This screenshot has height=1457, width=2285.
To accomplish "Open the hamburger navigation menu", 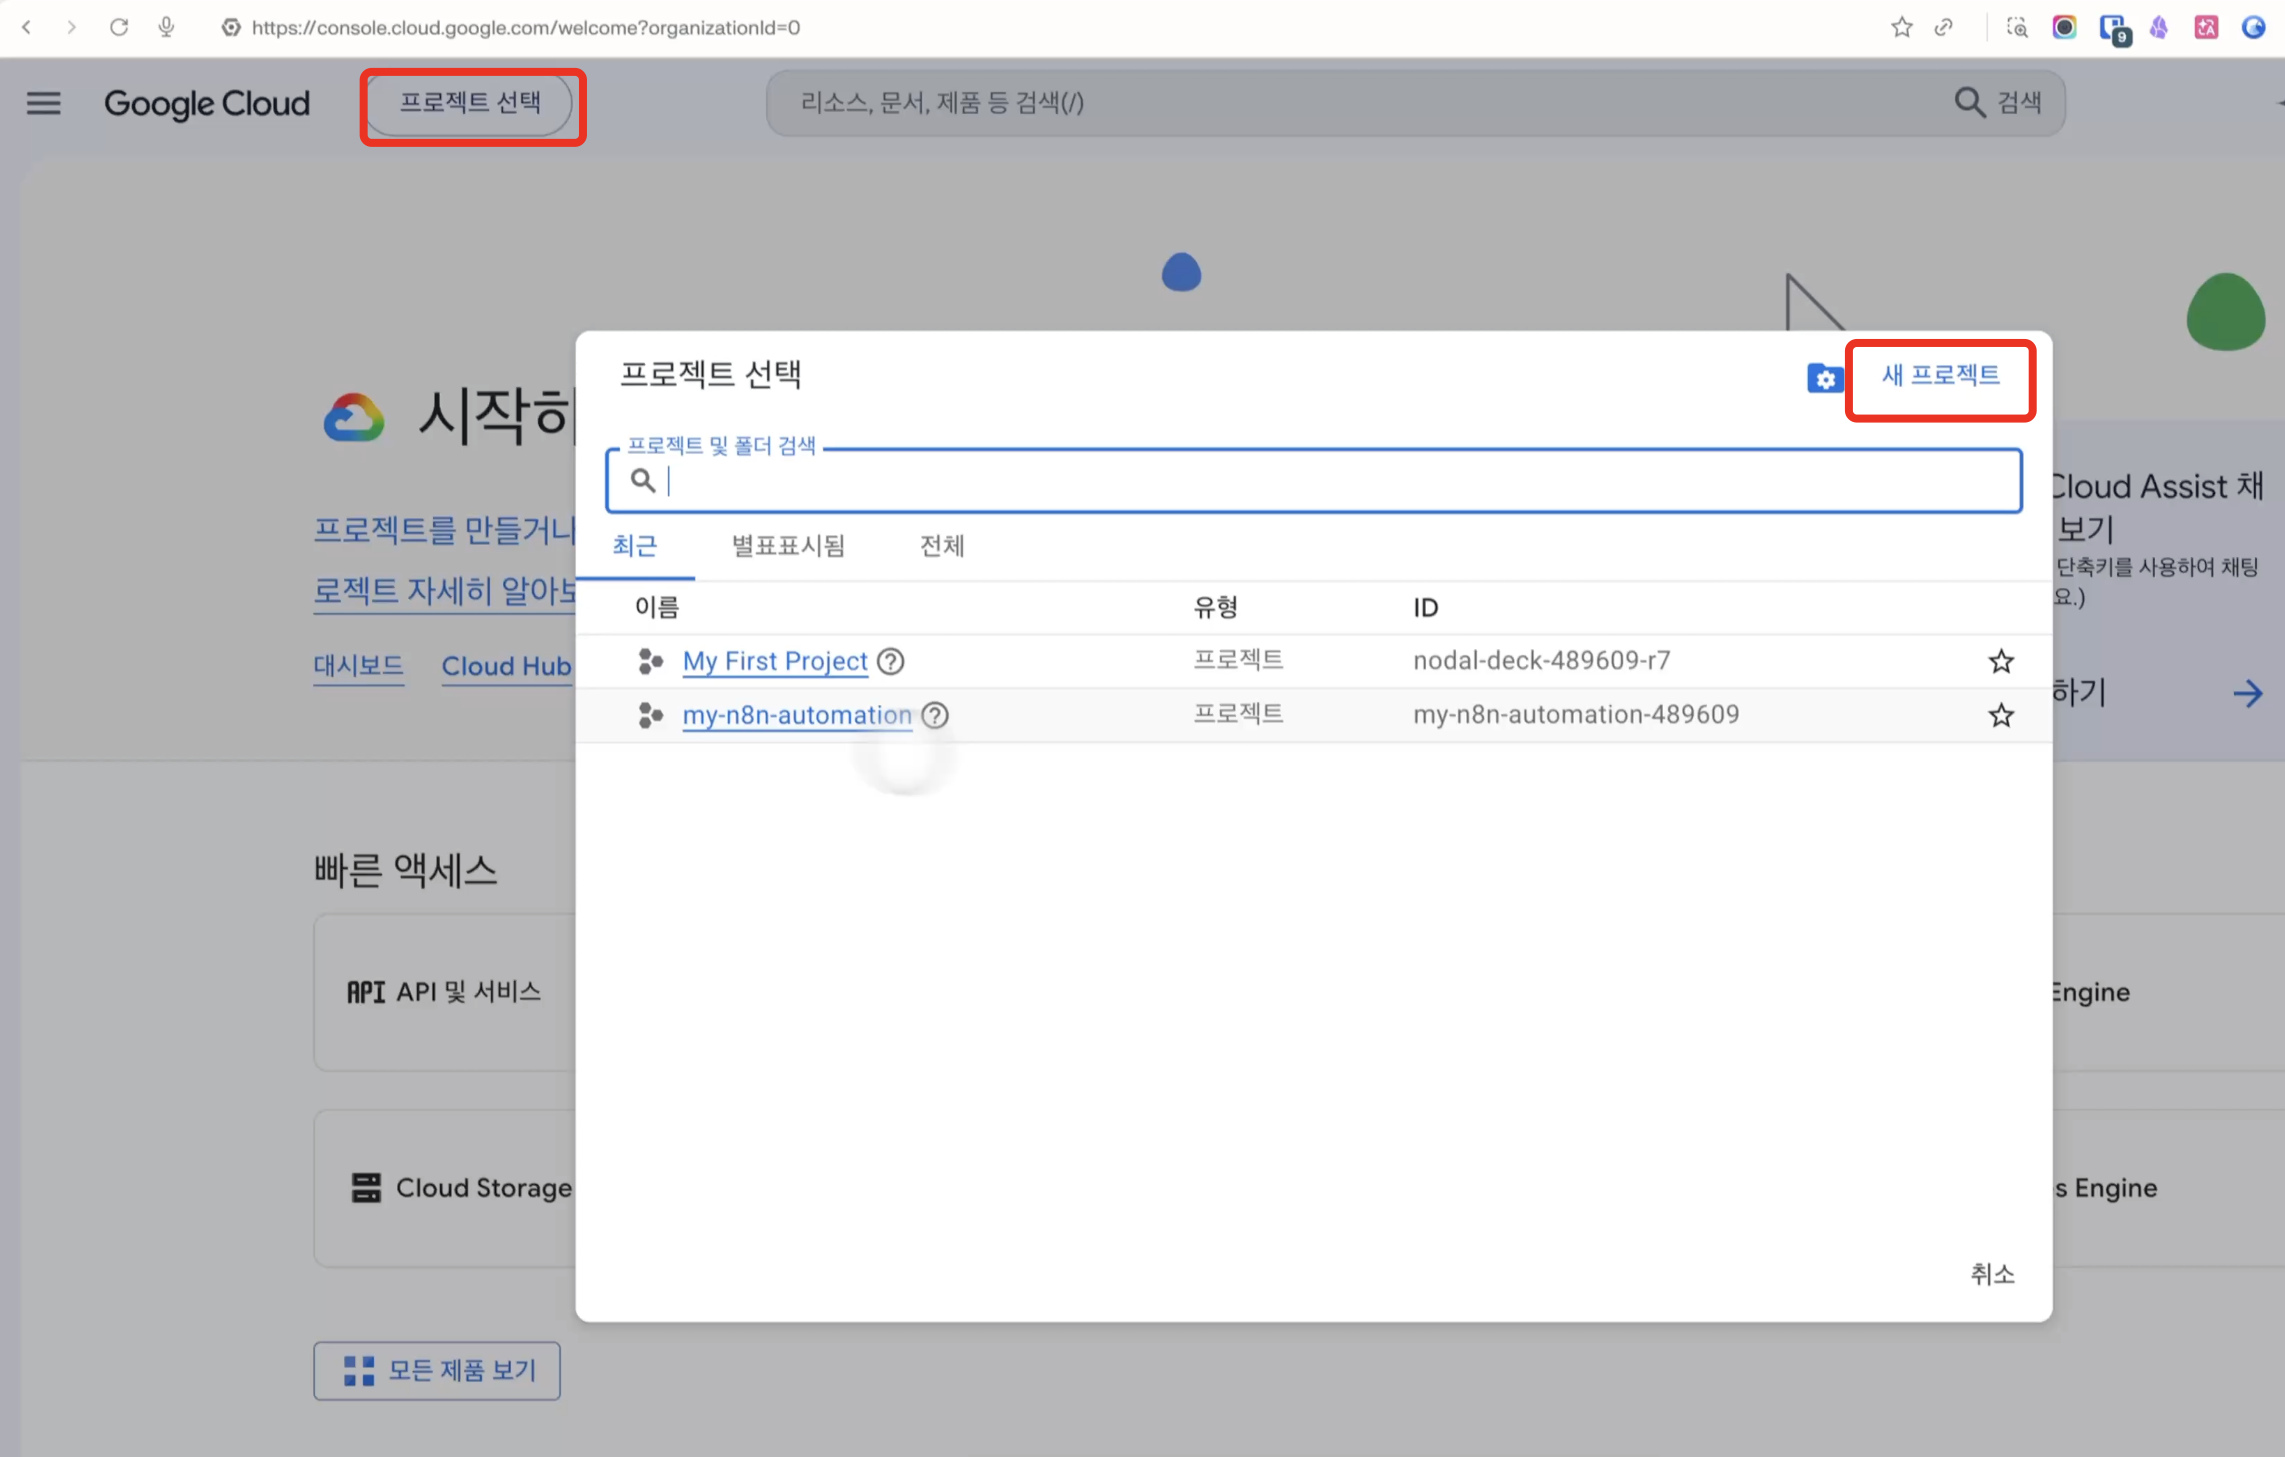I will tap(43, 103).
